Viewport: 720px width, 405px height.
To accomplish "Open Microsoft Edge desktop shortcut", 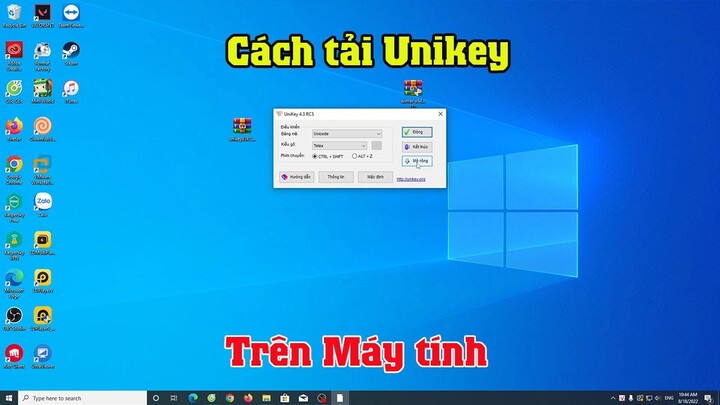I will click(14, 284).
